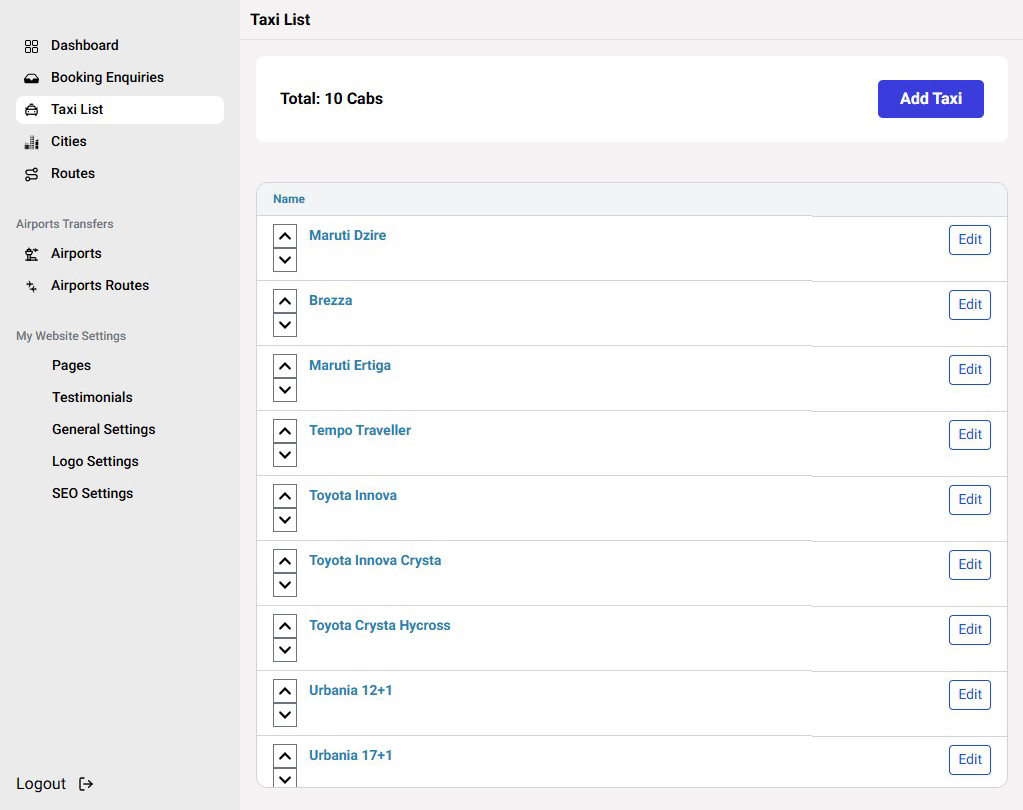Image resolution: width=1023 pixels, height=810 pixels.
Task: Click the Add Taxi button
Action: tap(930, 99)
